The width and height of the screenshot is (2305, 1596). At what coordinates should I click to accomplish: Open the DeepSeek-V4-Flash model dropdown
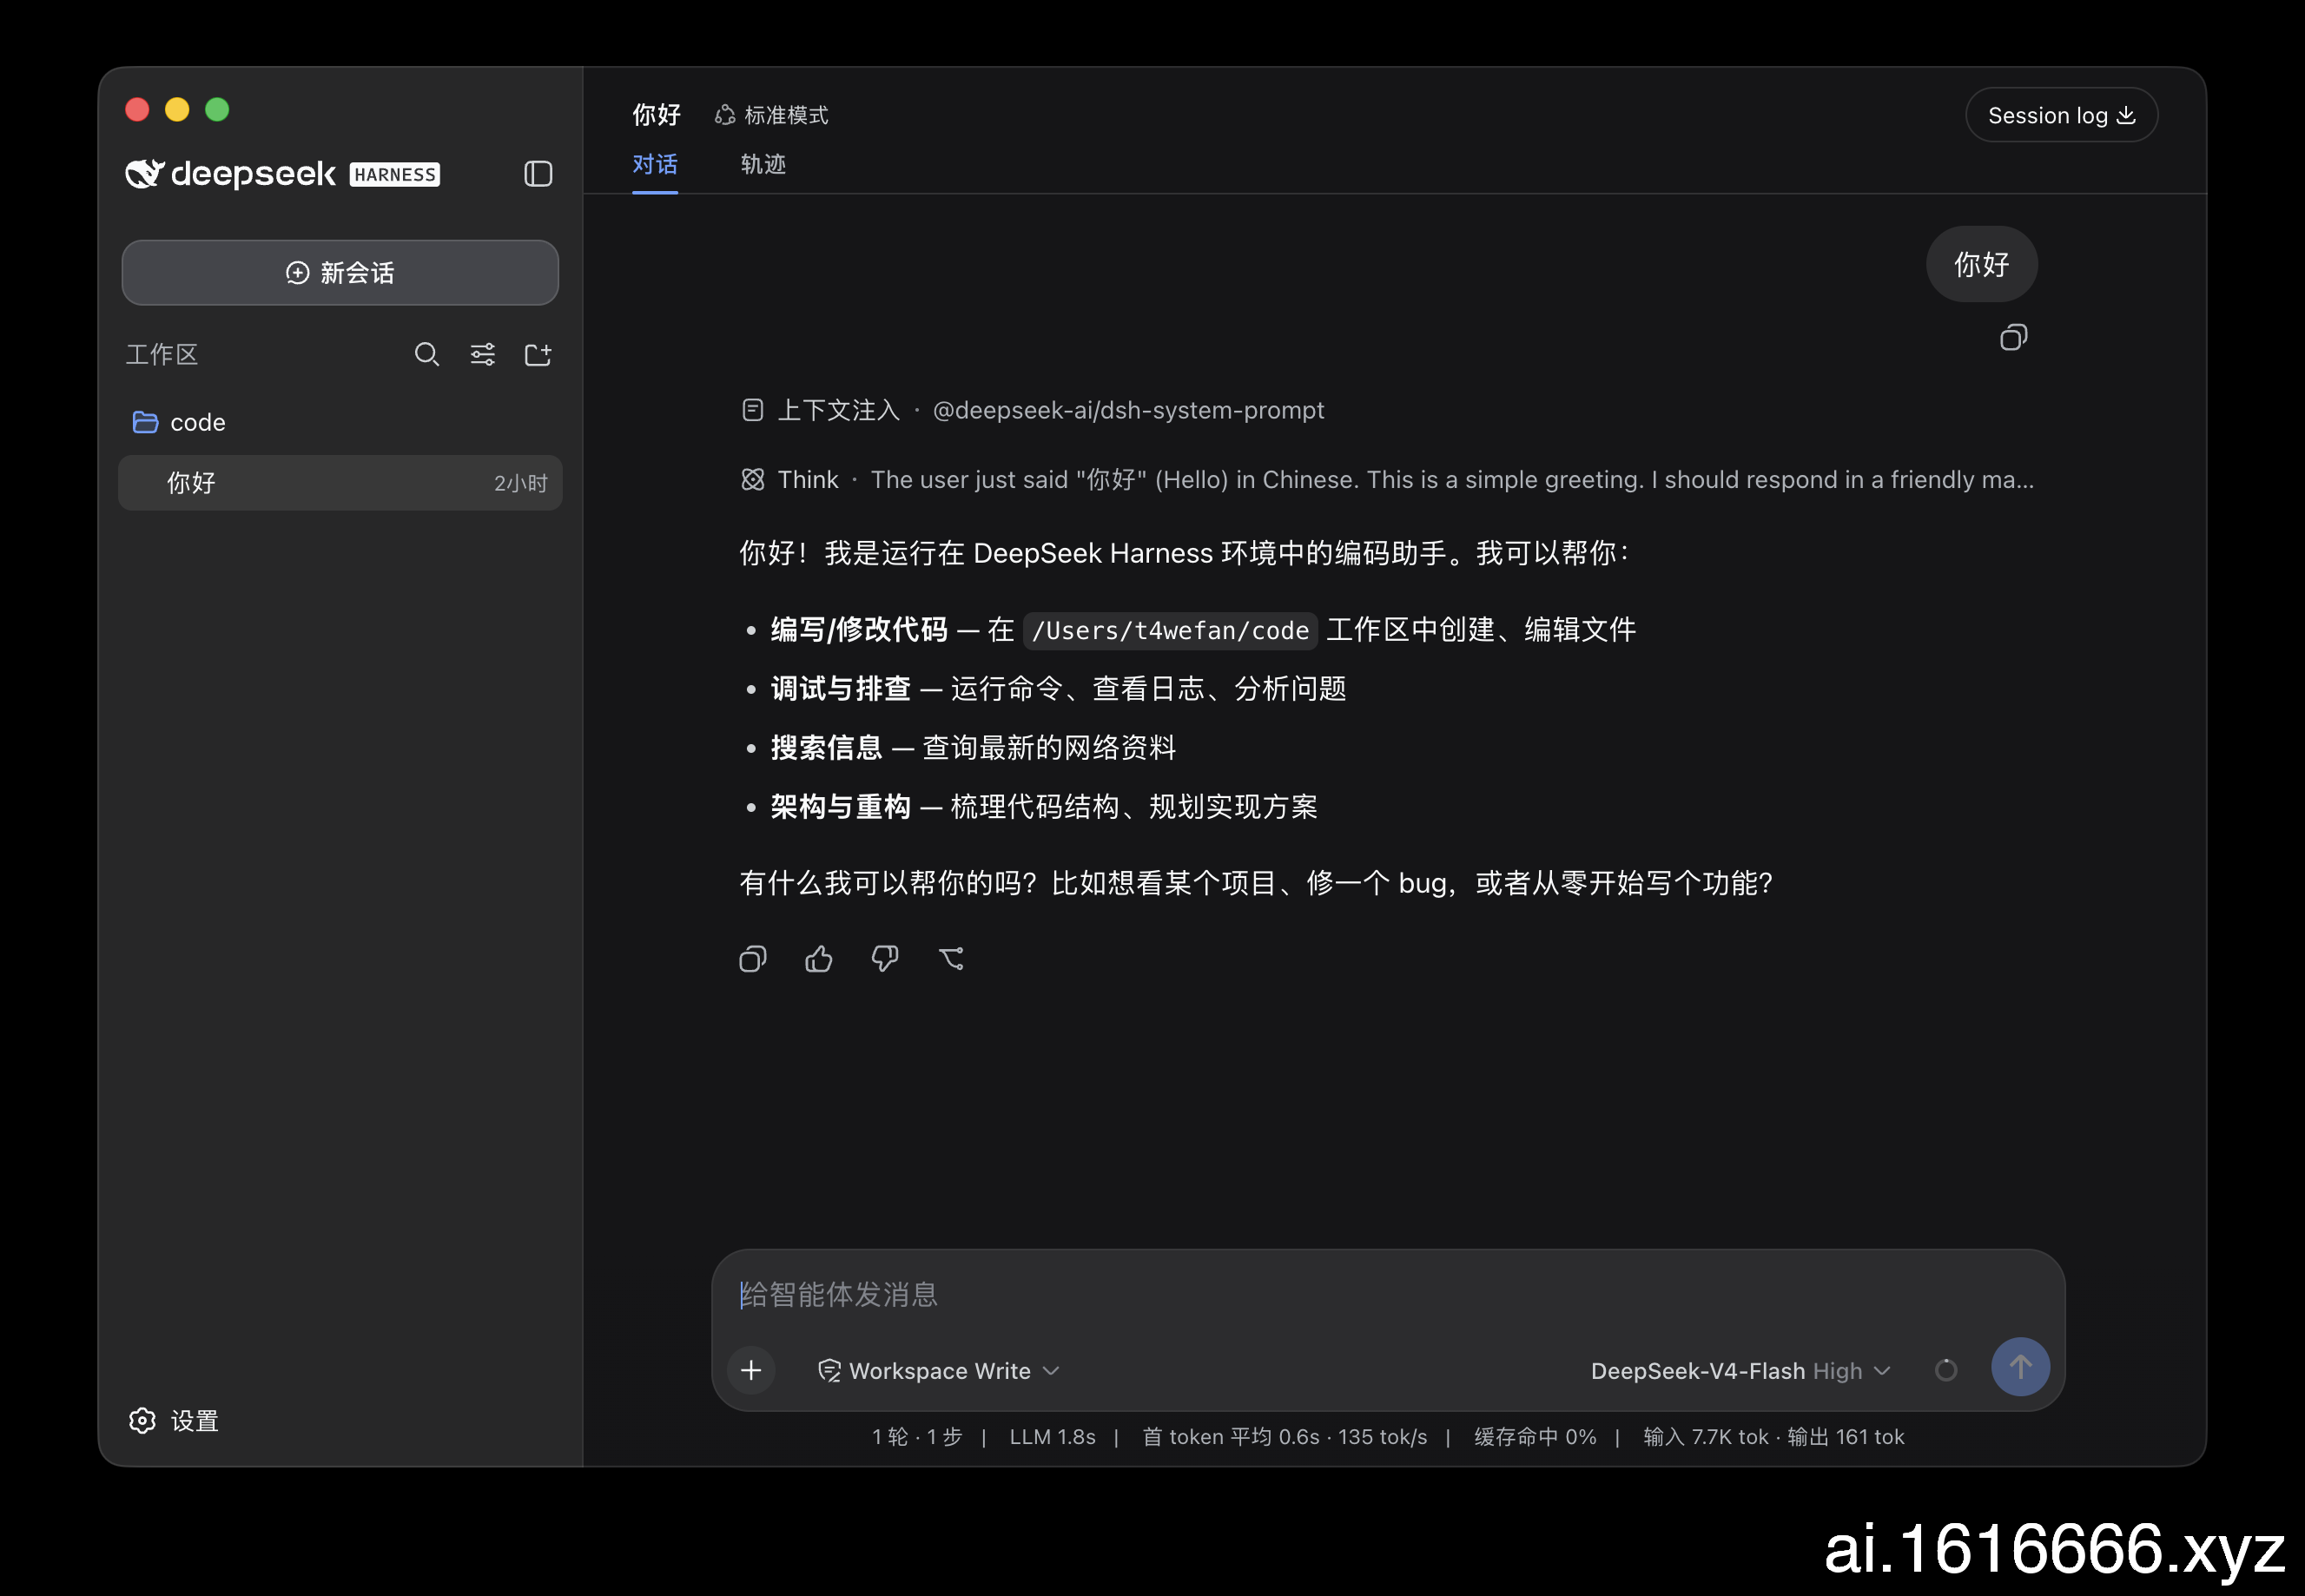point(1740,1370)
